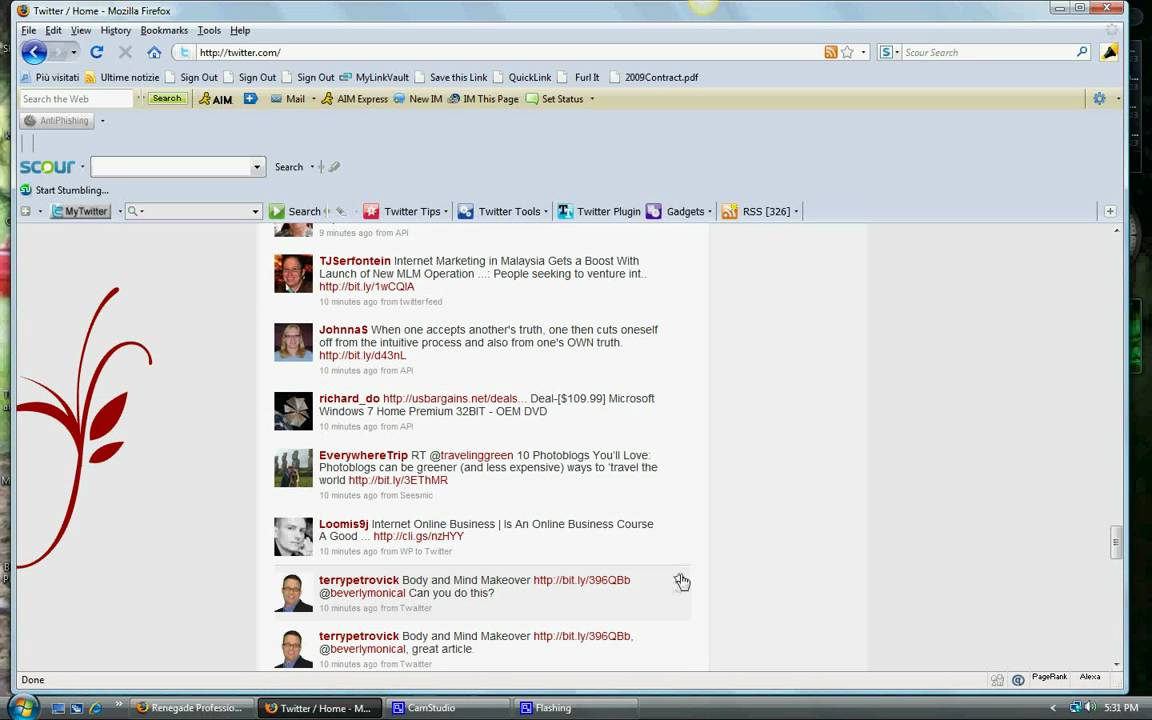Viewport: 1152px width, 720px height.
Task: Click the Windows Start orb
Action: 24,707
